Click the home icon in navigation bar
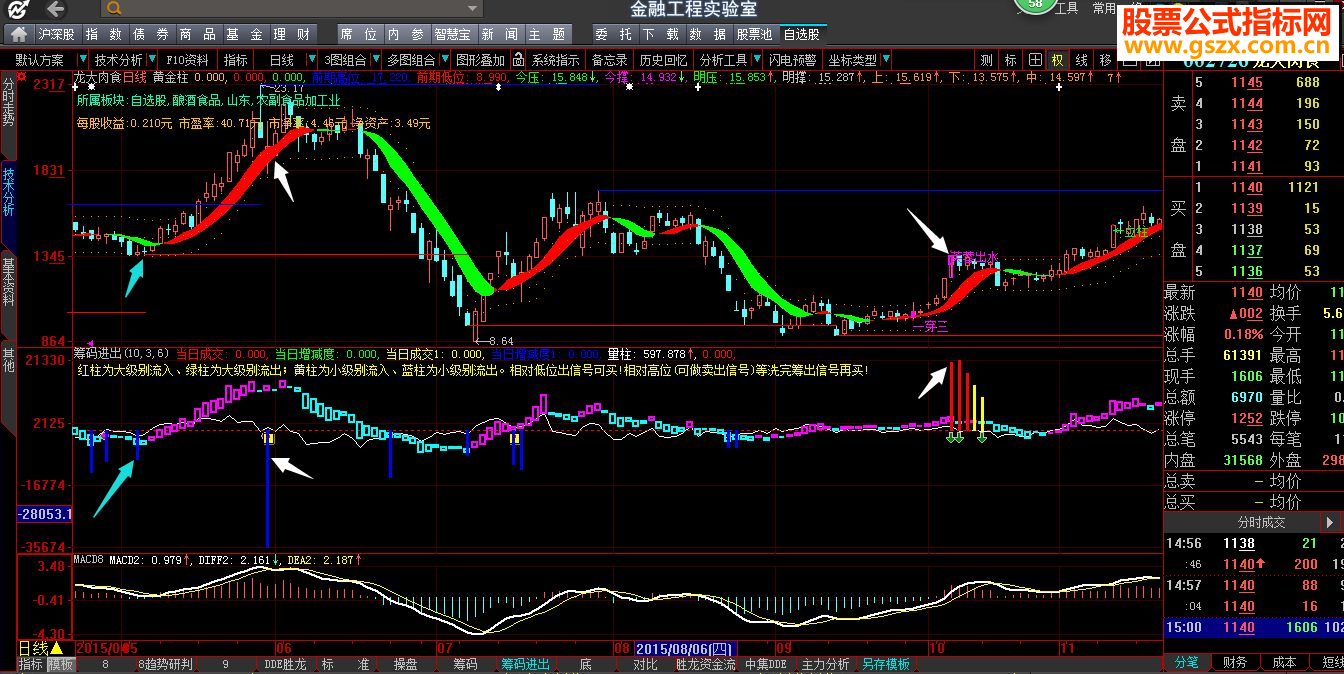The width and height of the screenshot is (1344, 674). pos(18,33)
